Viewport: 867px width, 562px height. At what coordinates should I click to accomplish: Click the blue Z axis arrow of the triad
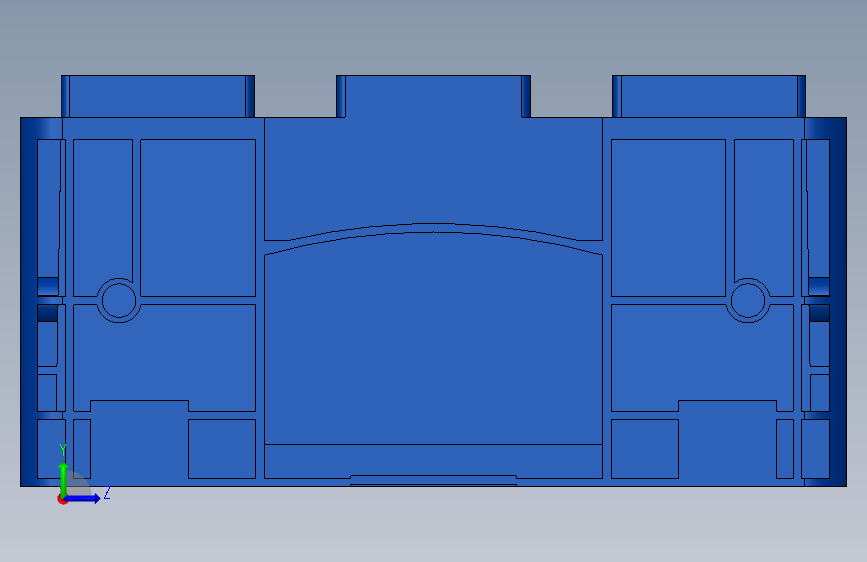click(83, 498)
